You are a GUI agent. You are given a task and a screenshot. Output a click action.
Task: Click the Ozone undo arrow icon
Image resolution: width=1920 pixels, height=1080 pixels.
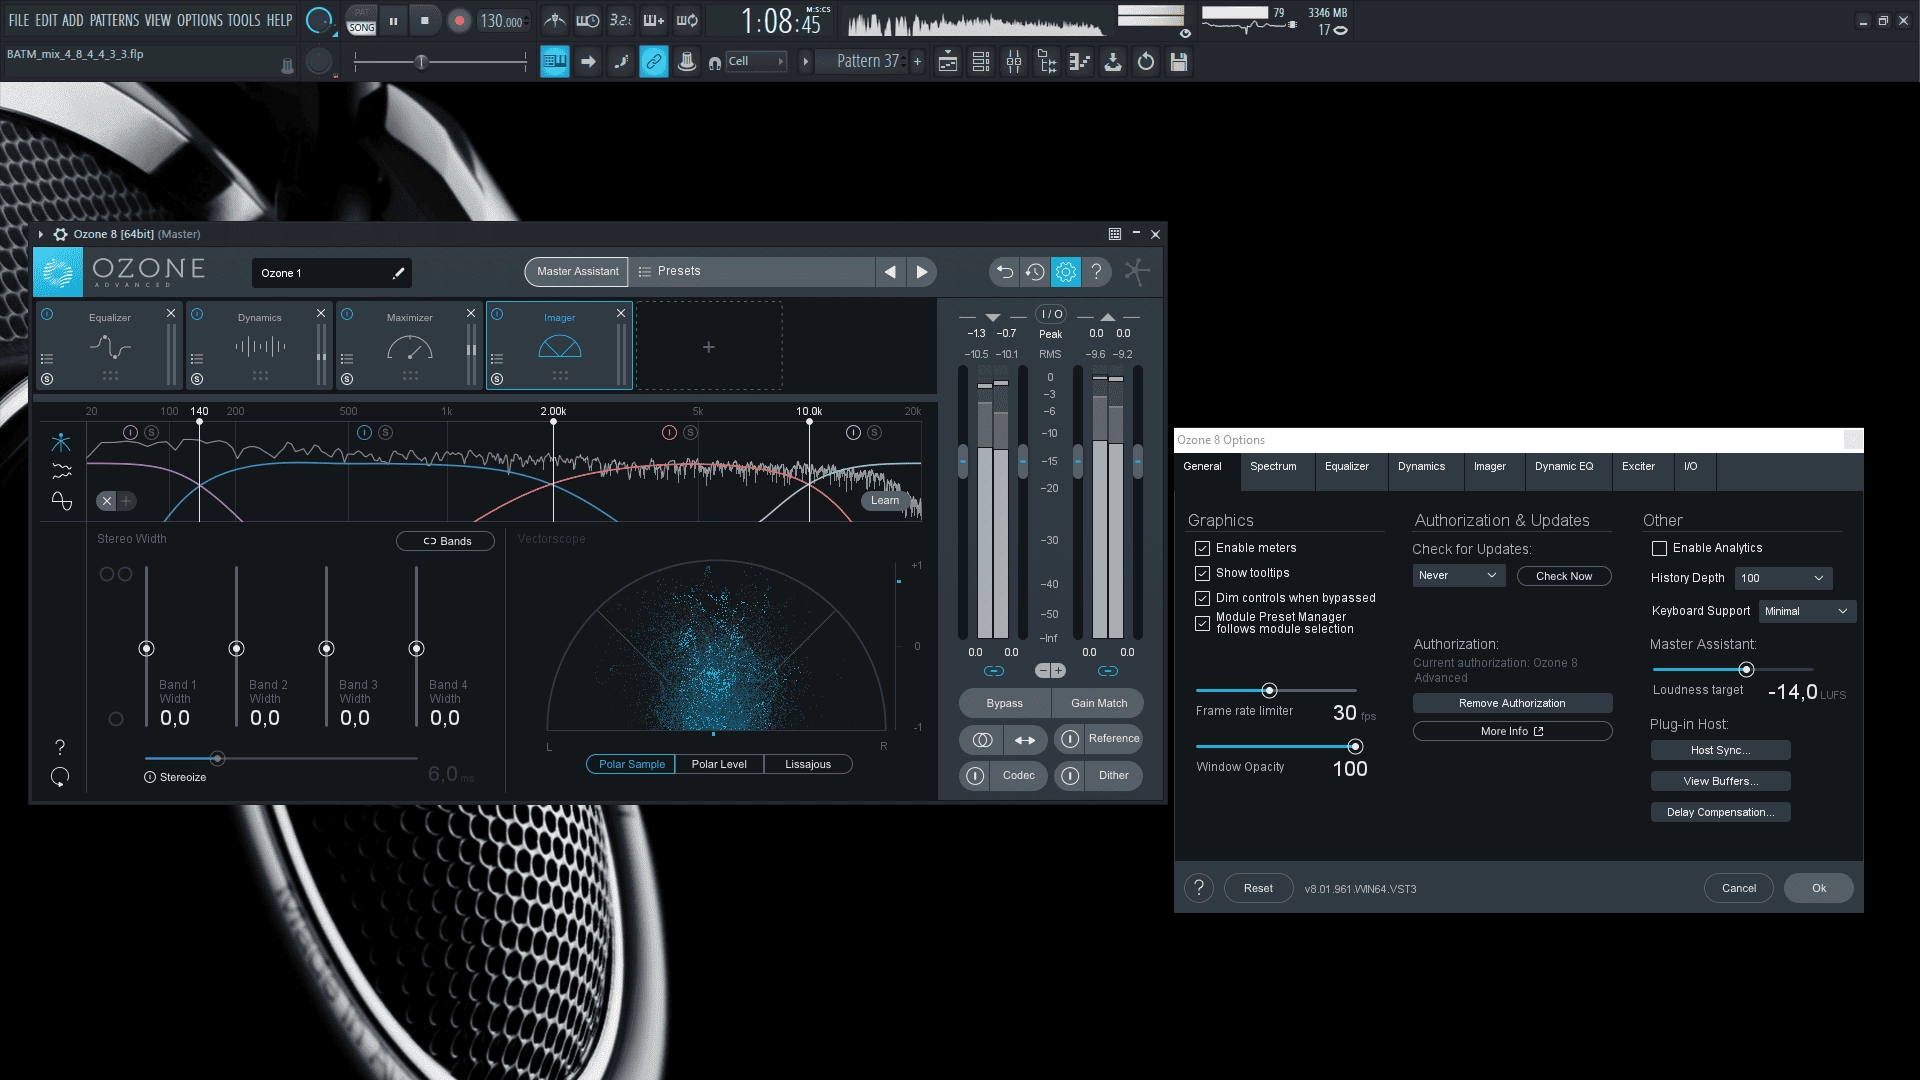pyautogui.click(x=1005, y=271)
